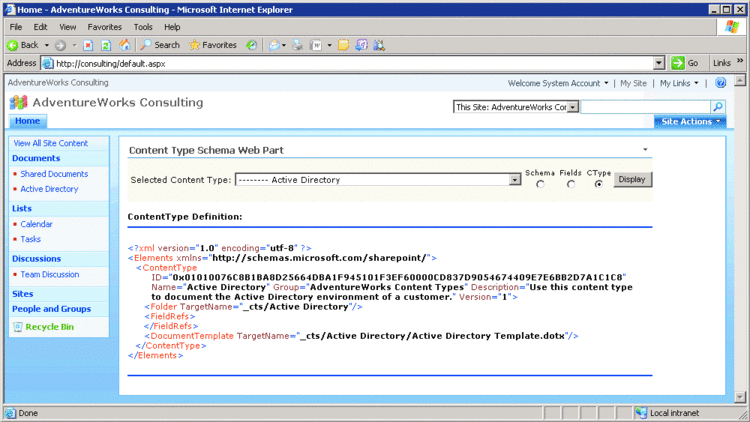The height and width of the screenshot is (422, 750).
Task: Open the Active Directory library link
Action: pyautogui.click(x=49, y=189)
